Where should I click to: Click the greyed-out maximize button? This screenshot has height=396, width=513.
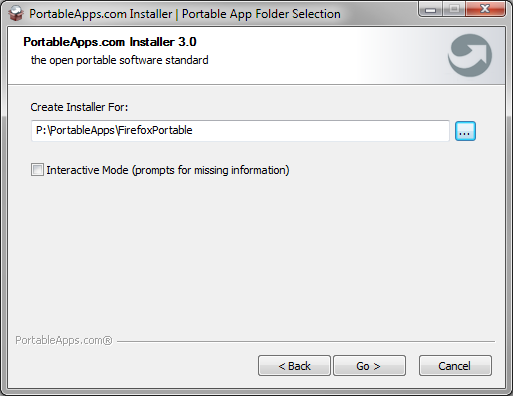pos(454,9)
